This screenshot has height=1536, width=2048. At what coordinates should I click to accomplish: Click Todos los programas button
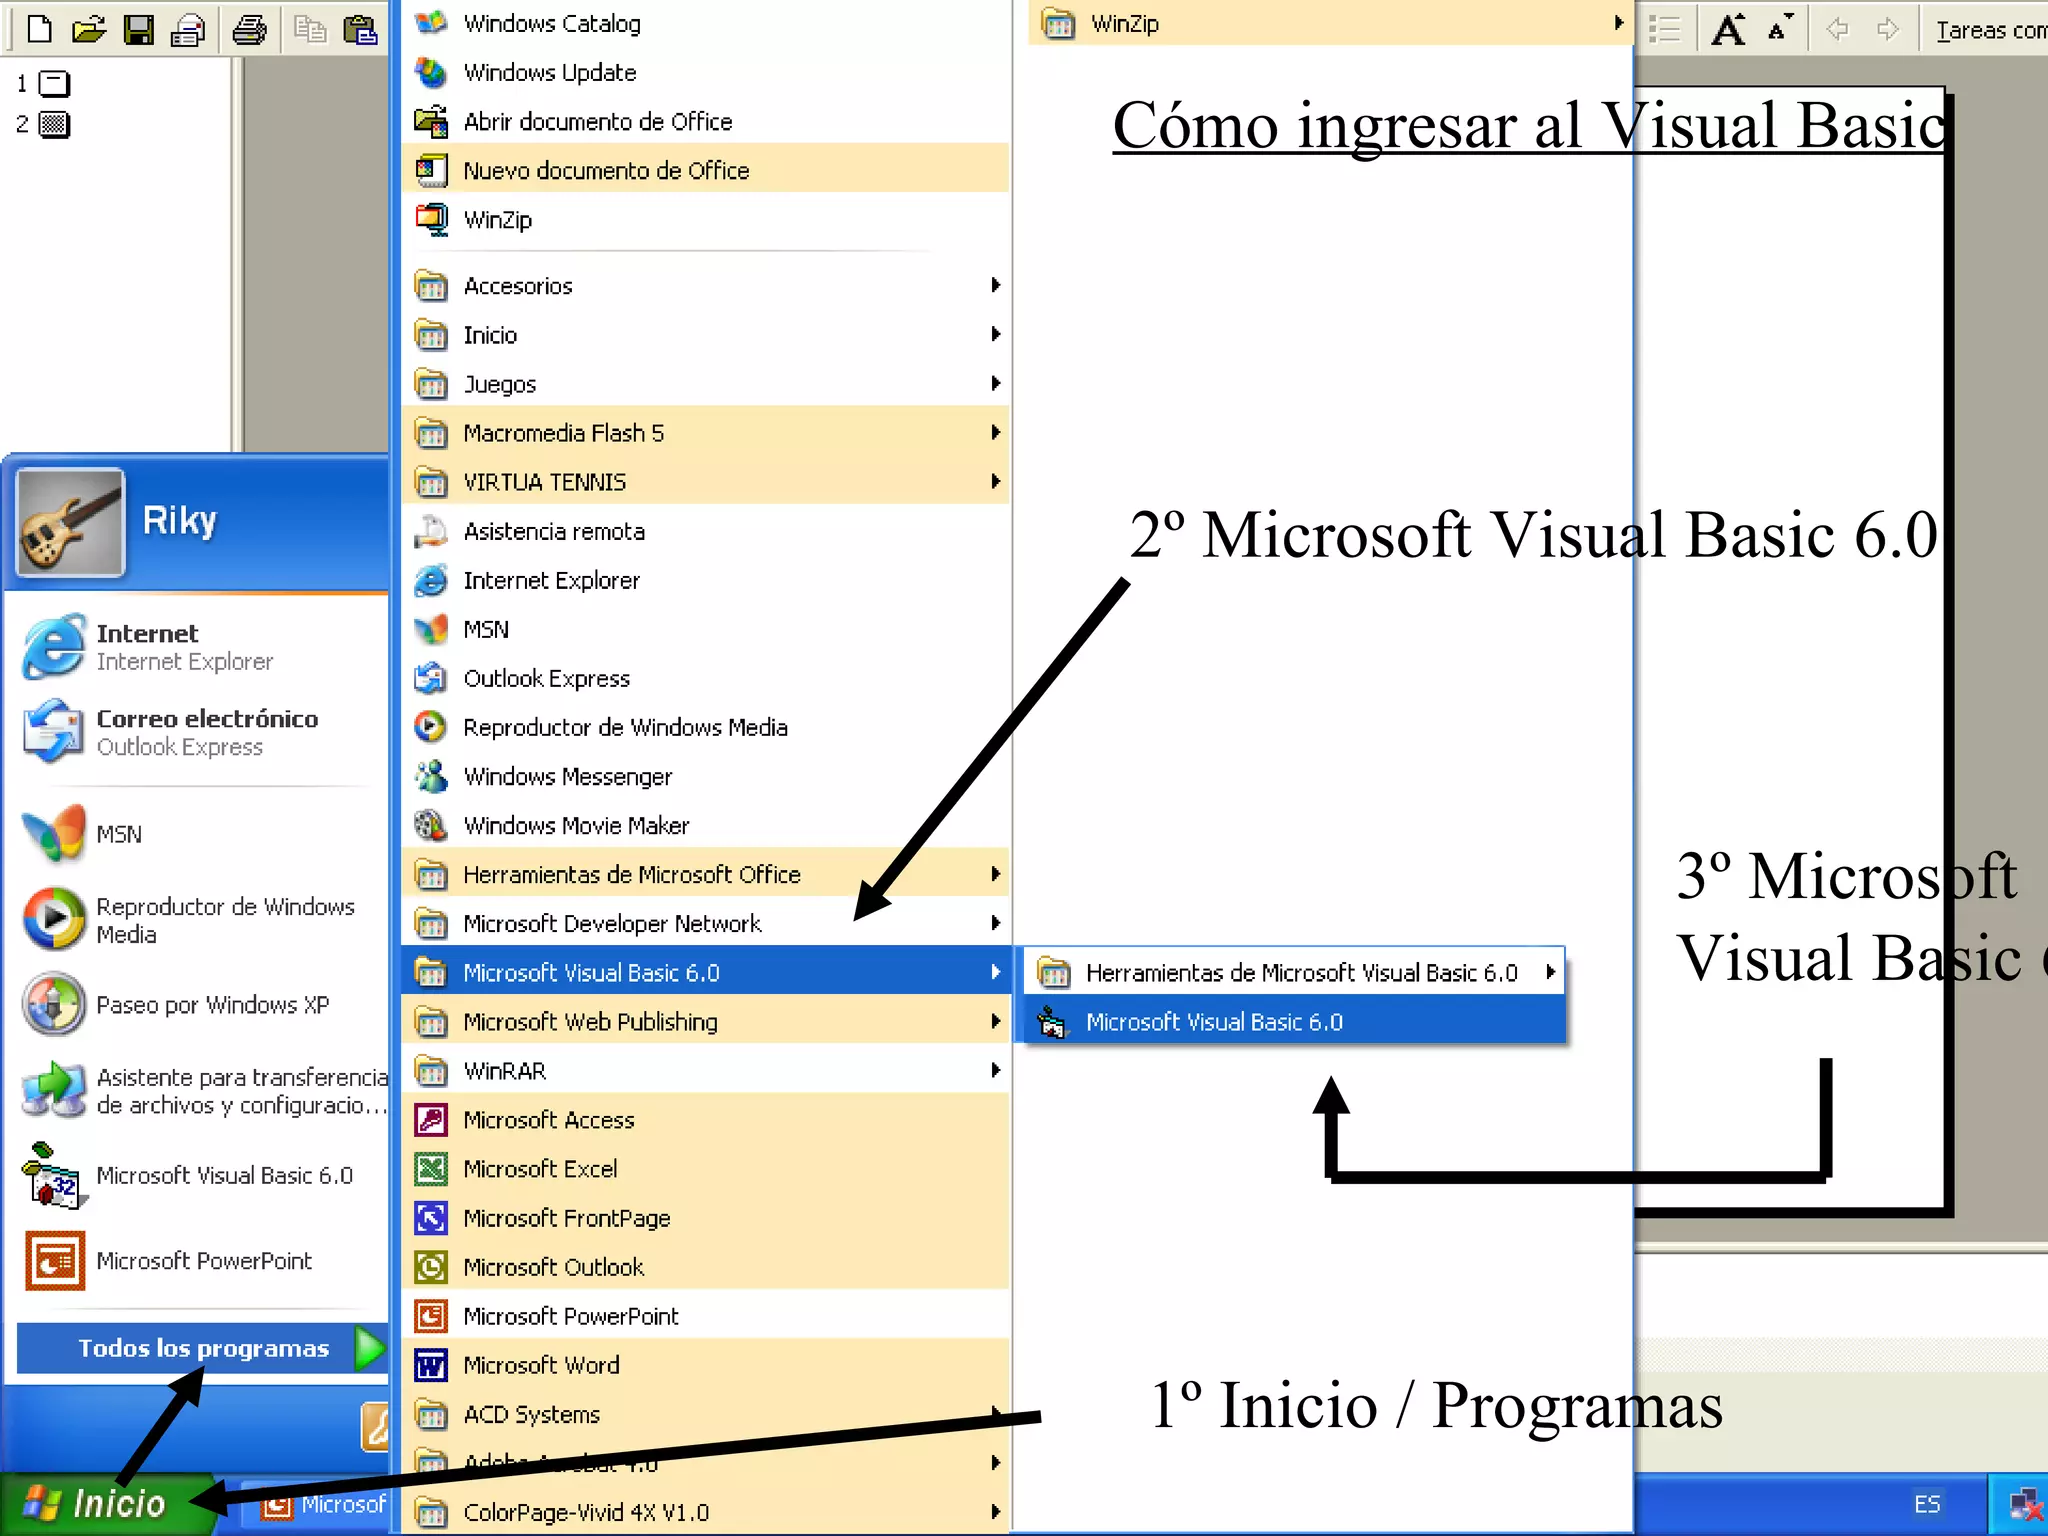(202, 1348)
